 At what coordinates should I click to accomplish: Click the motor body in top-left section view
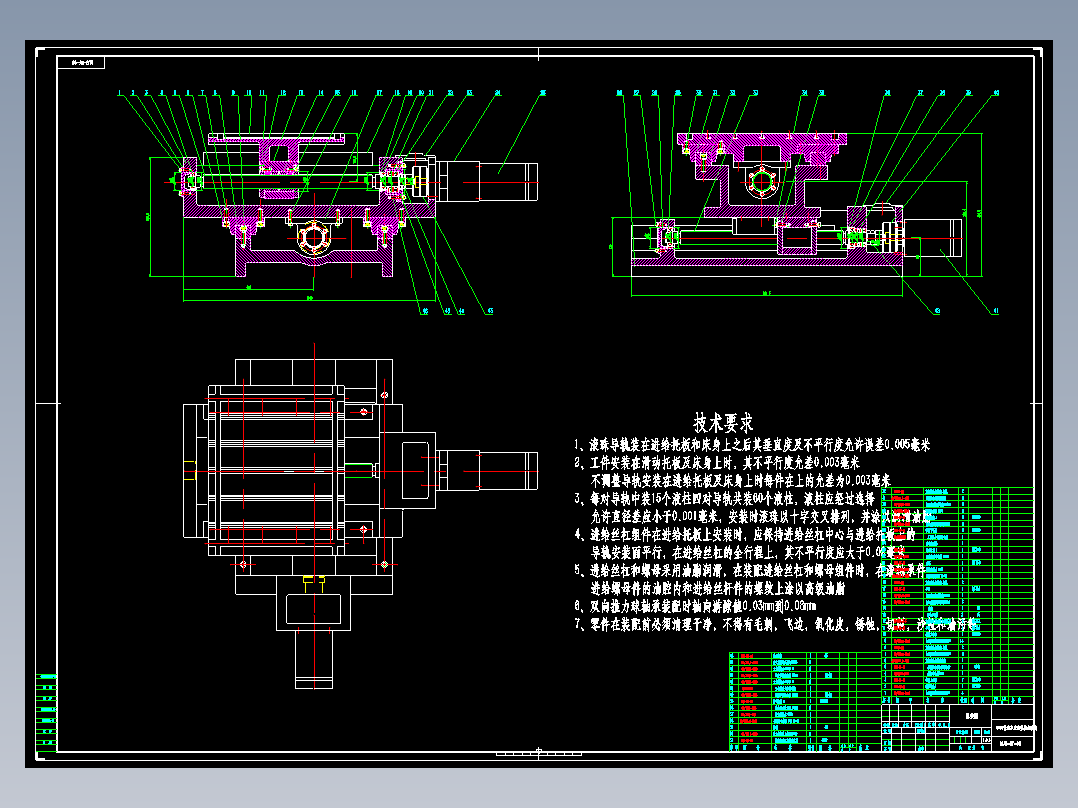click(487, 182)
